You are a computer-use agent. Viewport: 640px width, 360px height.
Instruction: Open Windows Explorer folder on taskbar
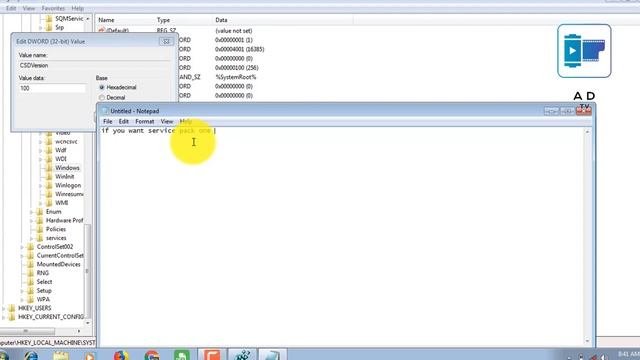[x=61, y=355]
